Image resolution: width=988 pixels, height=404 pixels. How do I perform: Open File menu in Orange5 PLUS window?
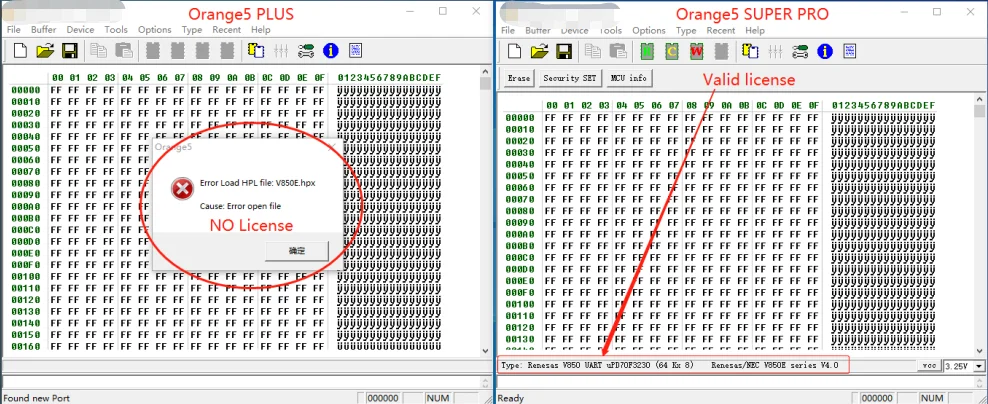coord(13,30)
